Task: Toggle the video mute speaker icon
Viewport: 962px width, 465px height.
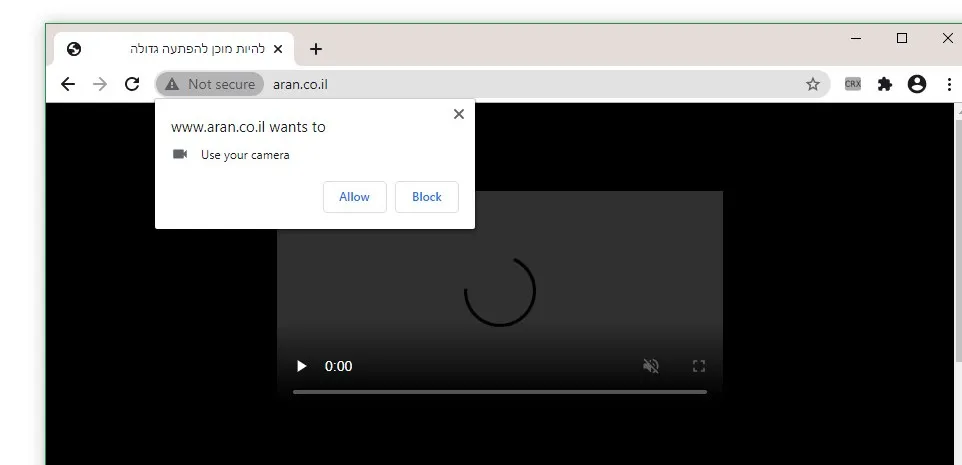Action: [651, 366]
